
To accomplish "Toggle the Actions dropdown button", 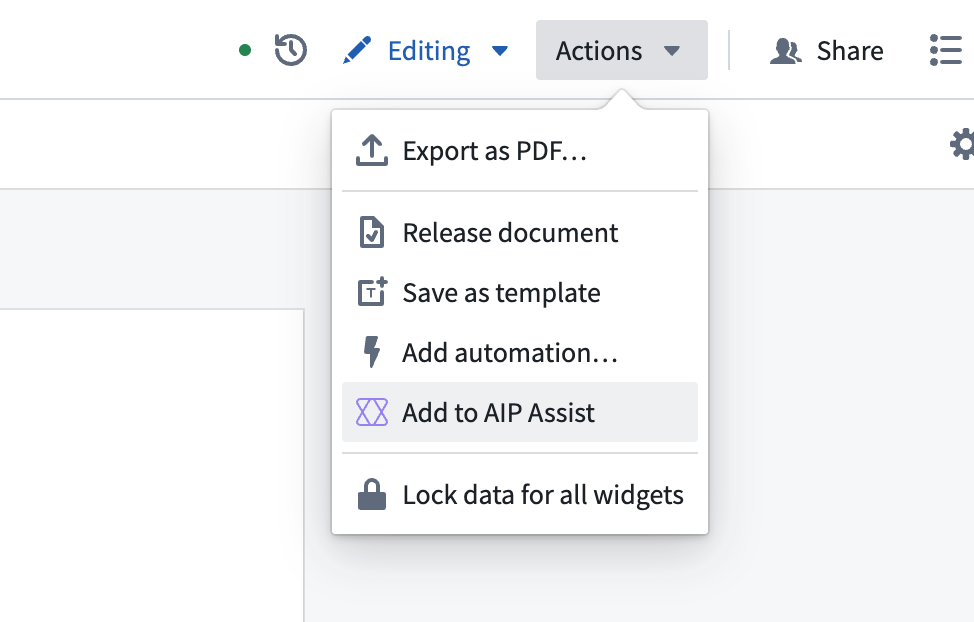I will point(622,50).
